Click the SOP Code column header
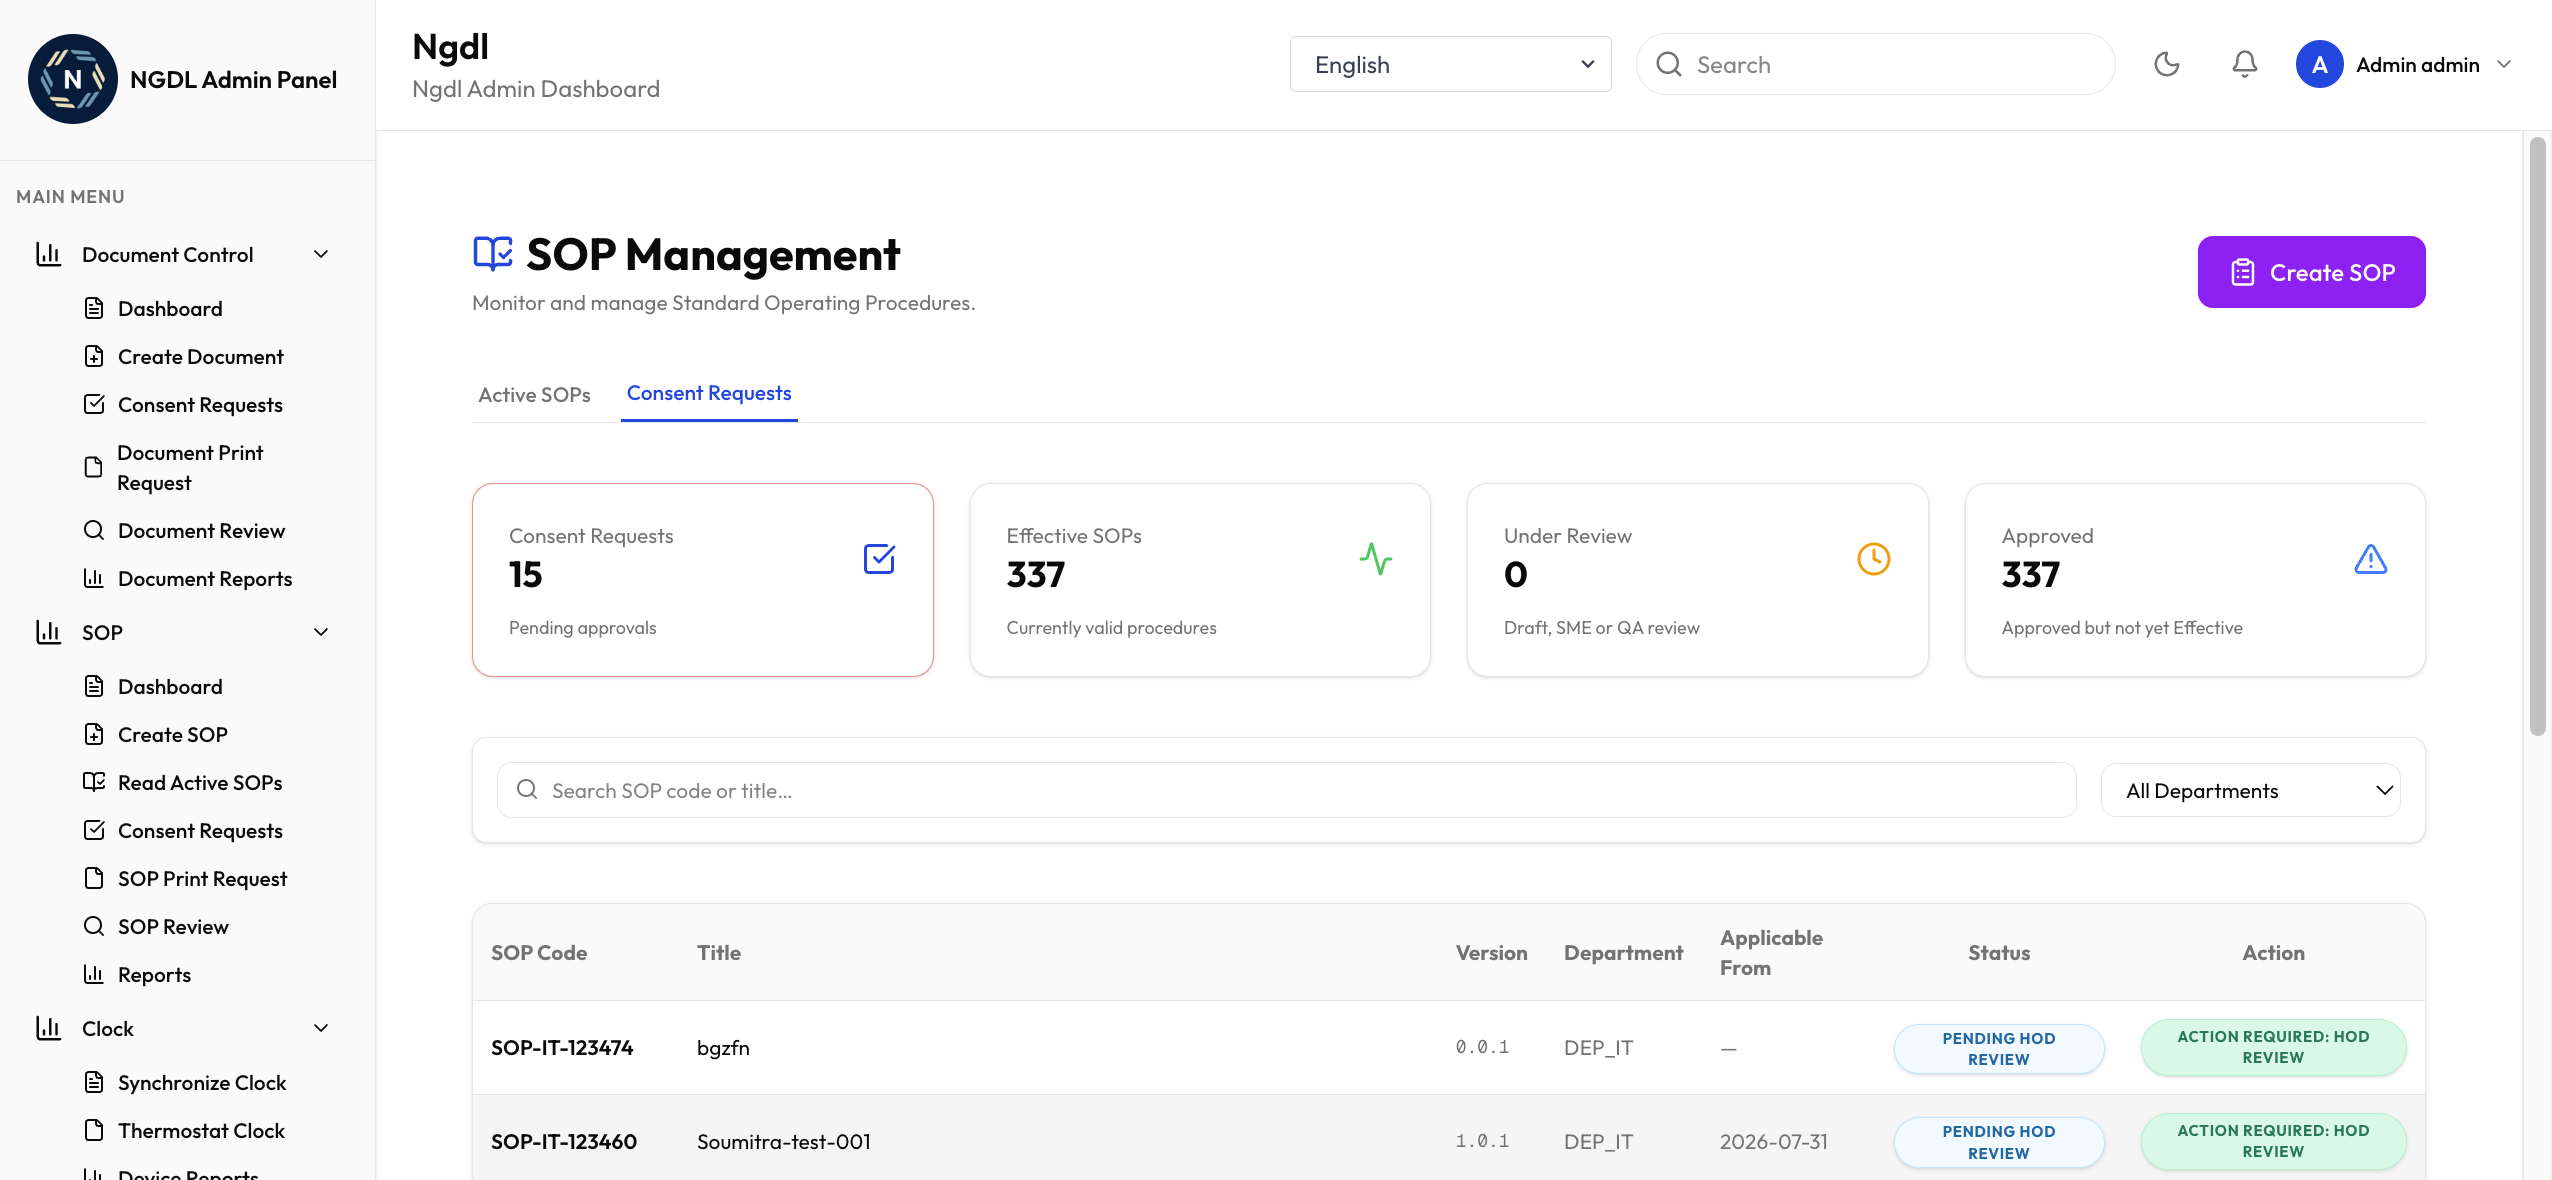This screenshot has height=1180, width=2552. point(539,953)
